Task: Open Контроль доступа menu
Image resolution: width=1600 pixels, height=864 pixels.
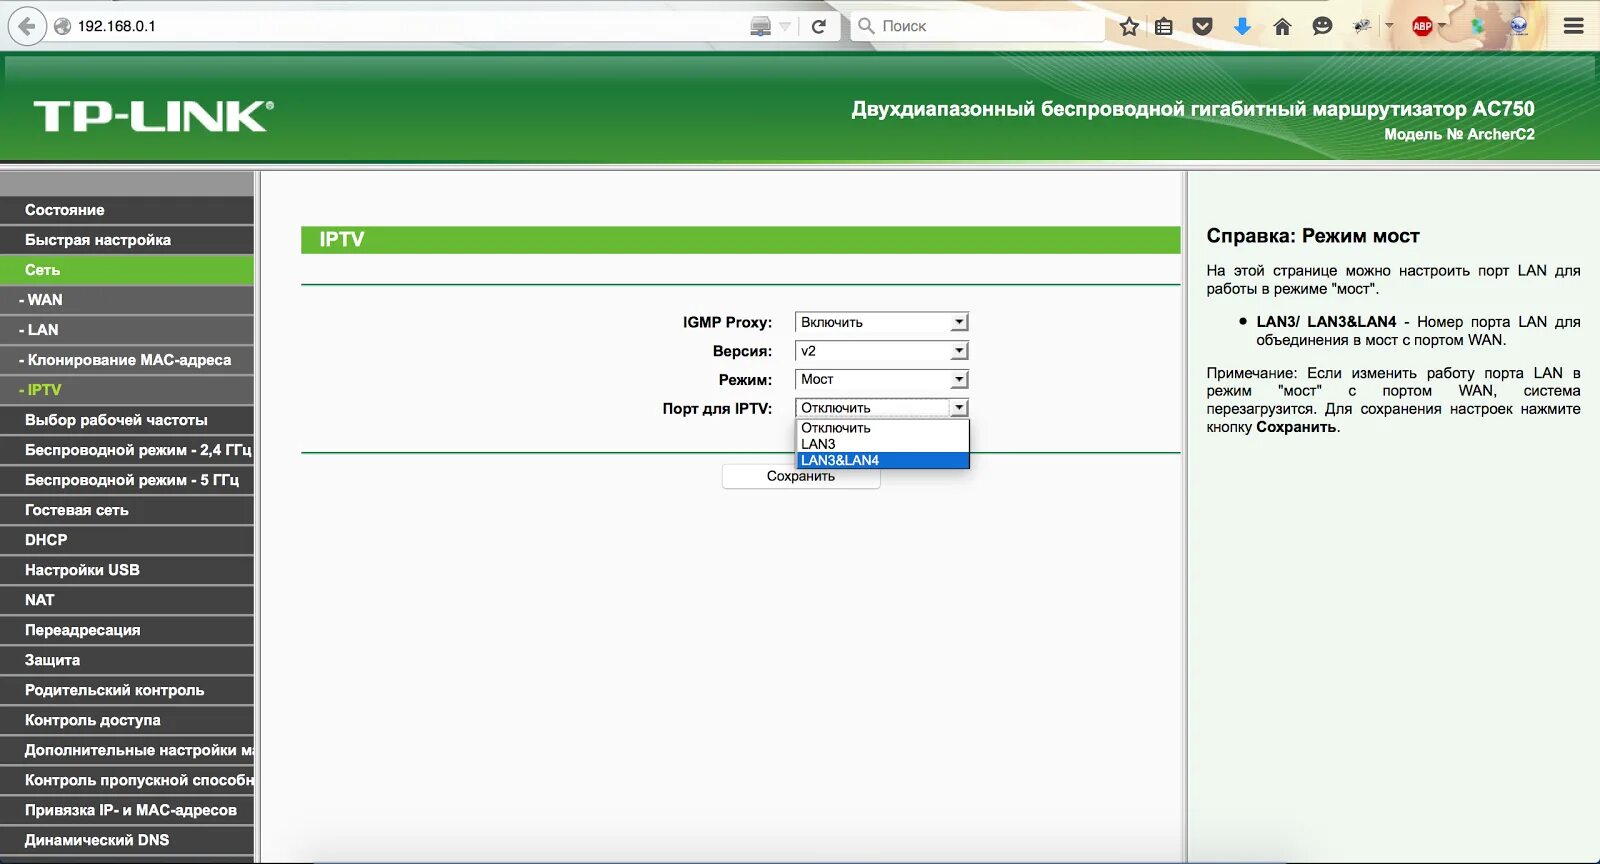Action: pos(127,720)
